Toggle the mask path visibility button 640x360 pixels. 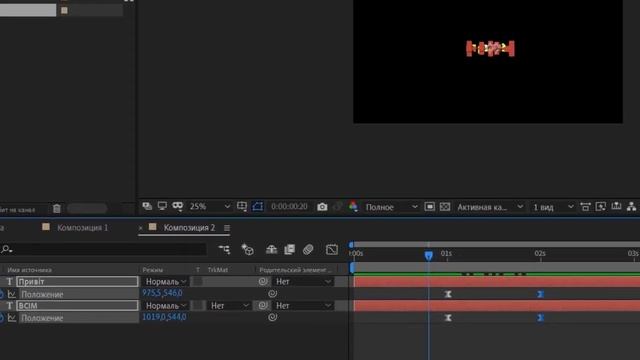click(x=258, y=207)
